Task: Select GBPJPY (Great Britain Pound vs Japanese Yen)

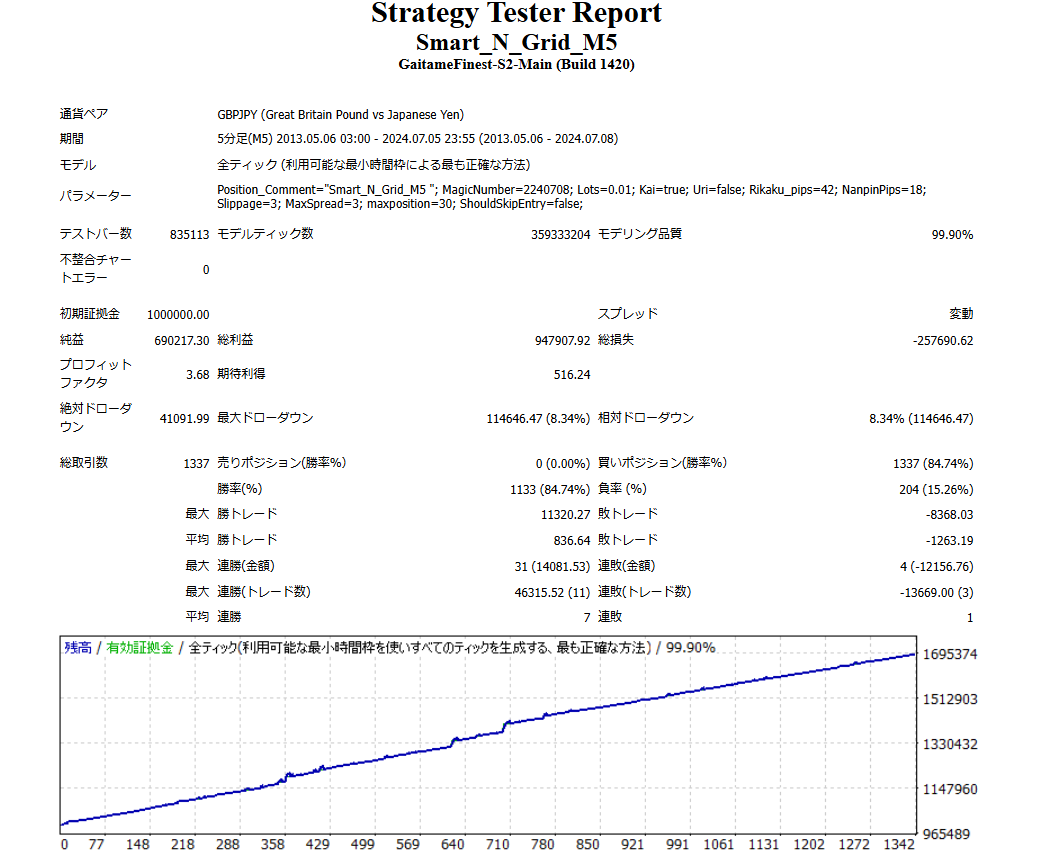Action: click(341, 114)
